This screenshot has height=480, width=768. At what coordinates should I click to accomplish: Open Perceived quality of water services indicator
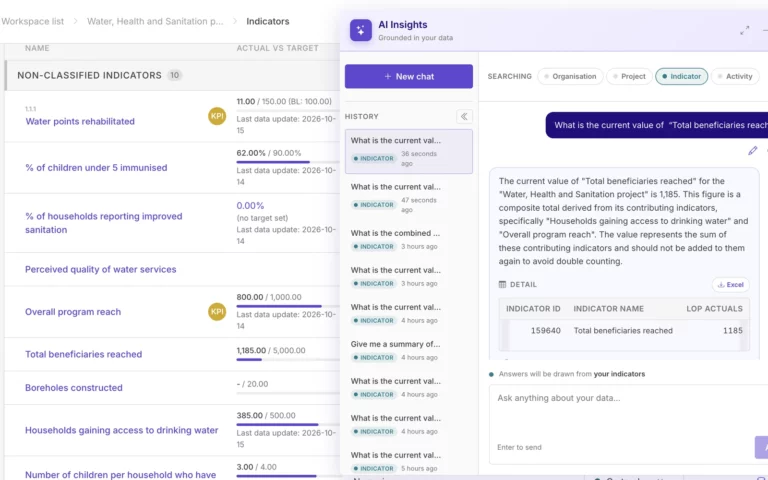pyautogui.click(x=100, y=269)
